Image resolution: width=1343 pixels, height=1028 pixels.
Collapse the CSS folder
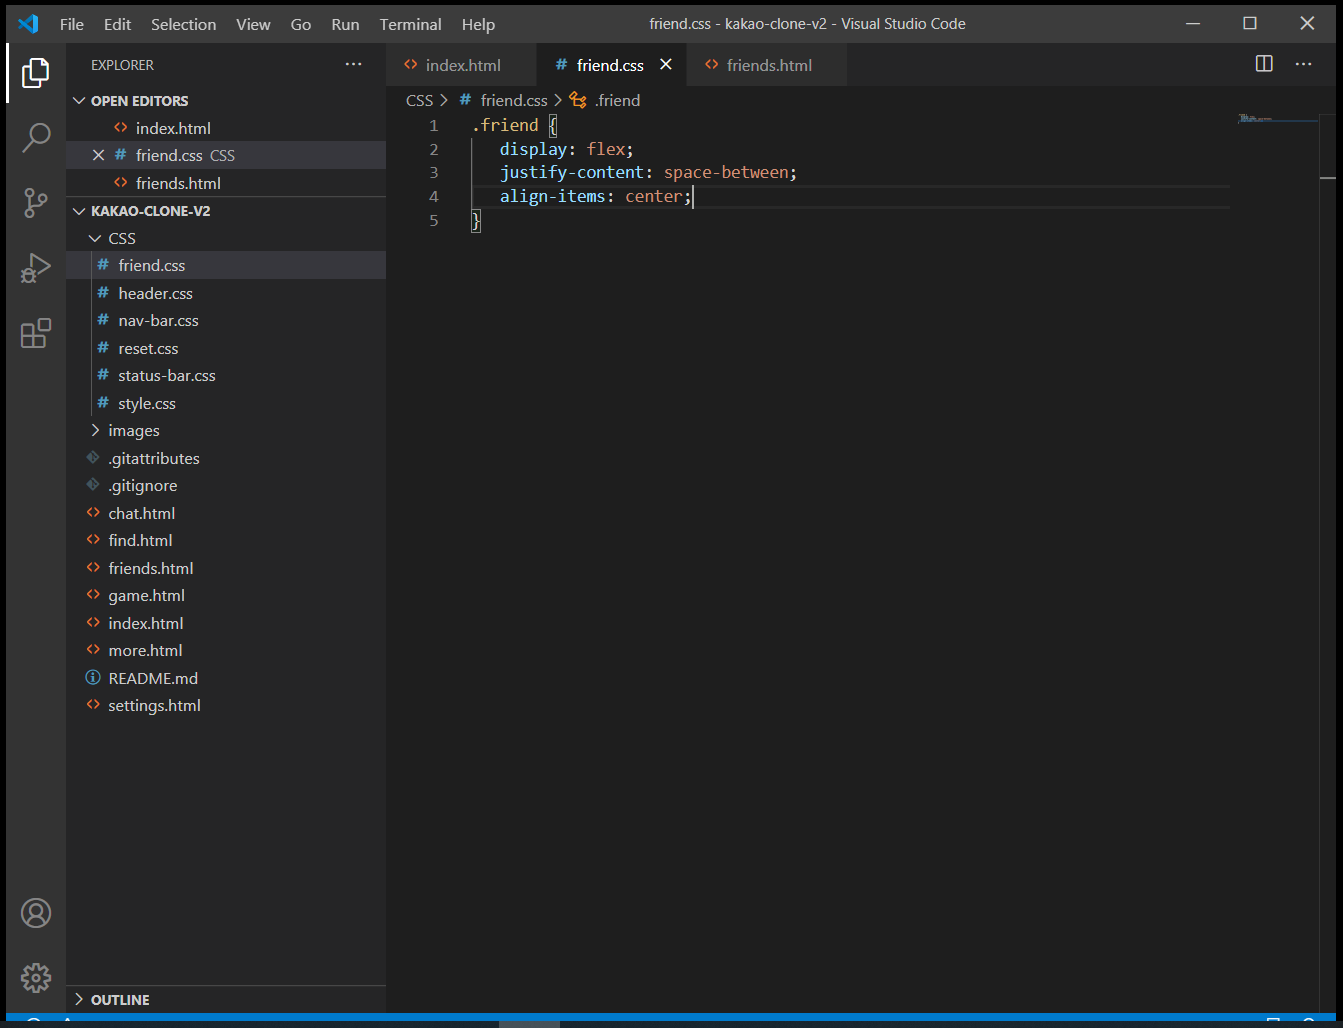point(95,238)
